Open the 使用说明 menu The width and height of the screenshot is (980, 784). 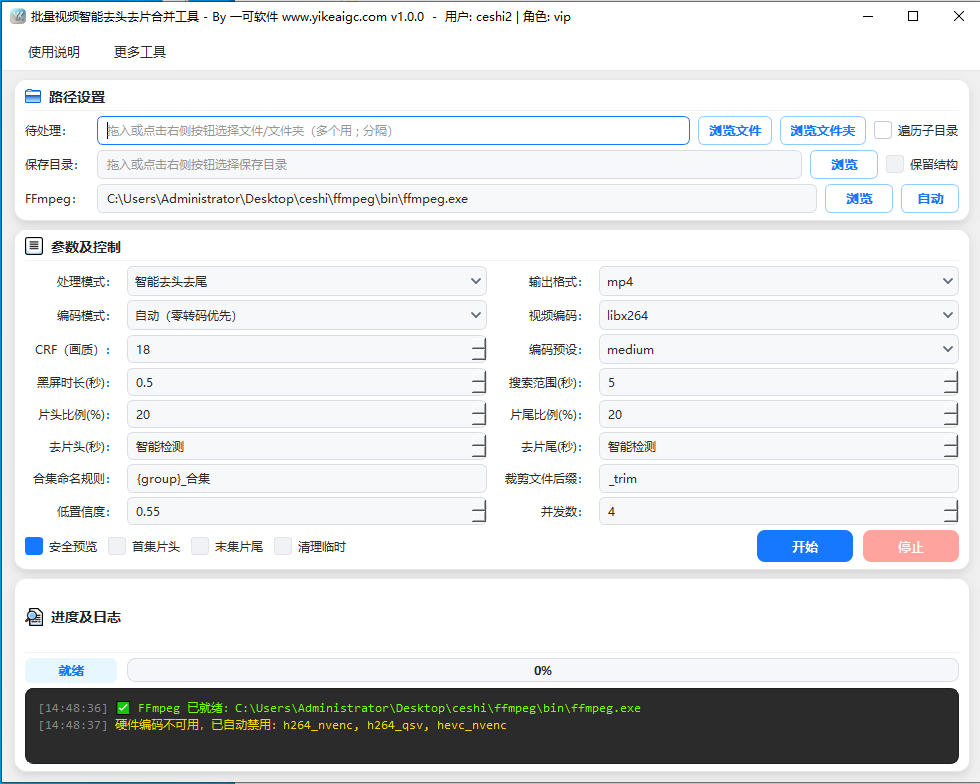coord(54,52)
